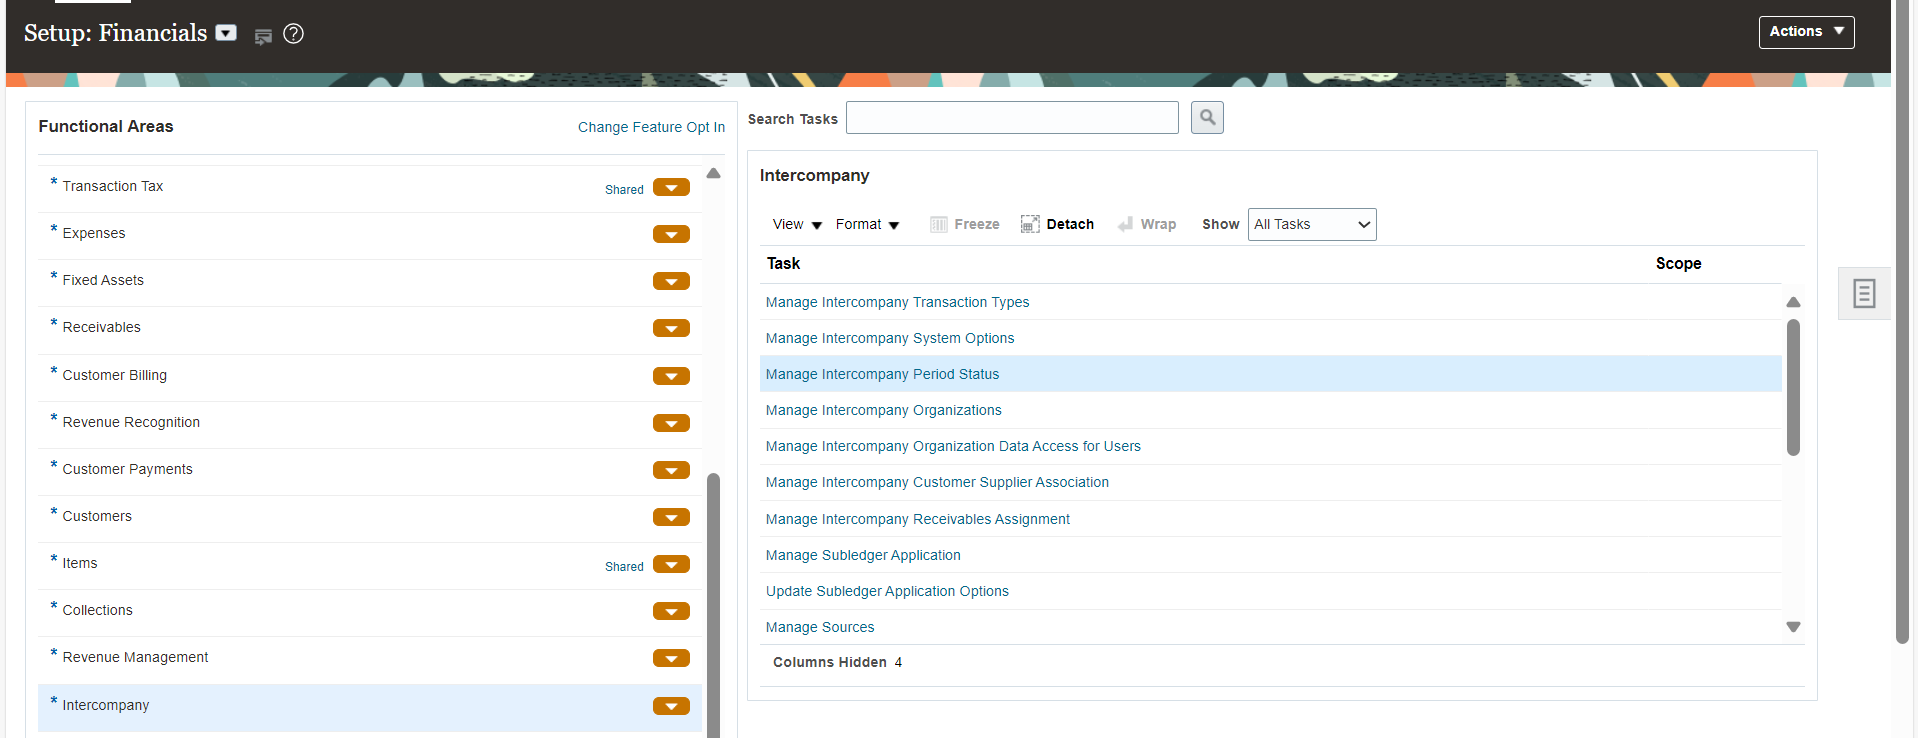1918x738 pixels.
Task: Open Customers row action arrow
Action: pos(671,517)
